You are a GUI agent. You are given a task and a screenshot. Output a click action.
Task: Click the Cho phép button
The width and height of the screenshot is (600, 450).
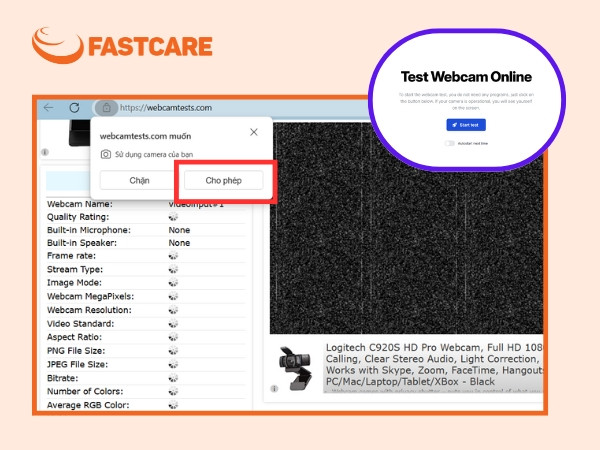tap(223, 180)
